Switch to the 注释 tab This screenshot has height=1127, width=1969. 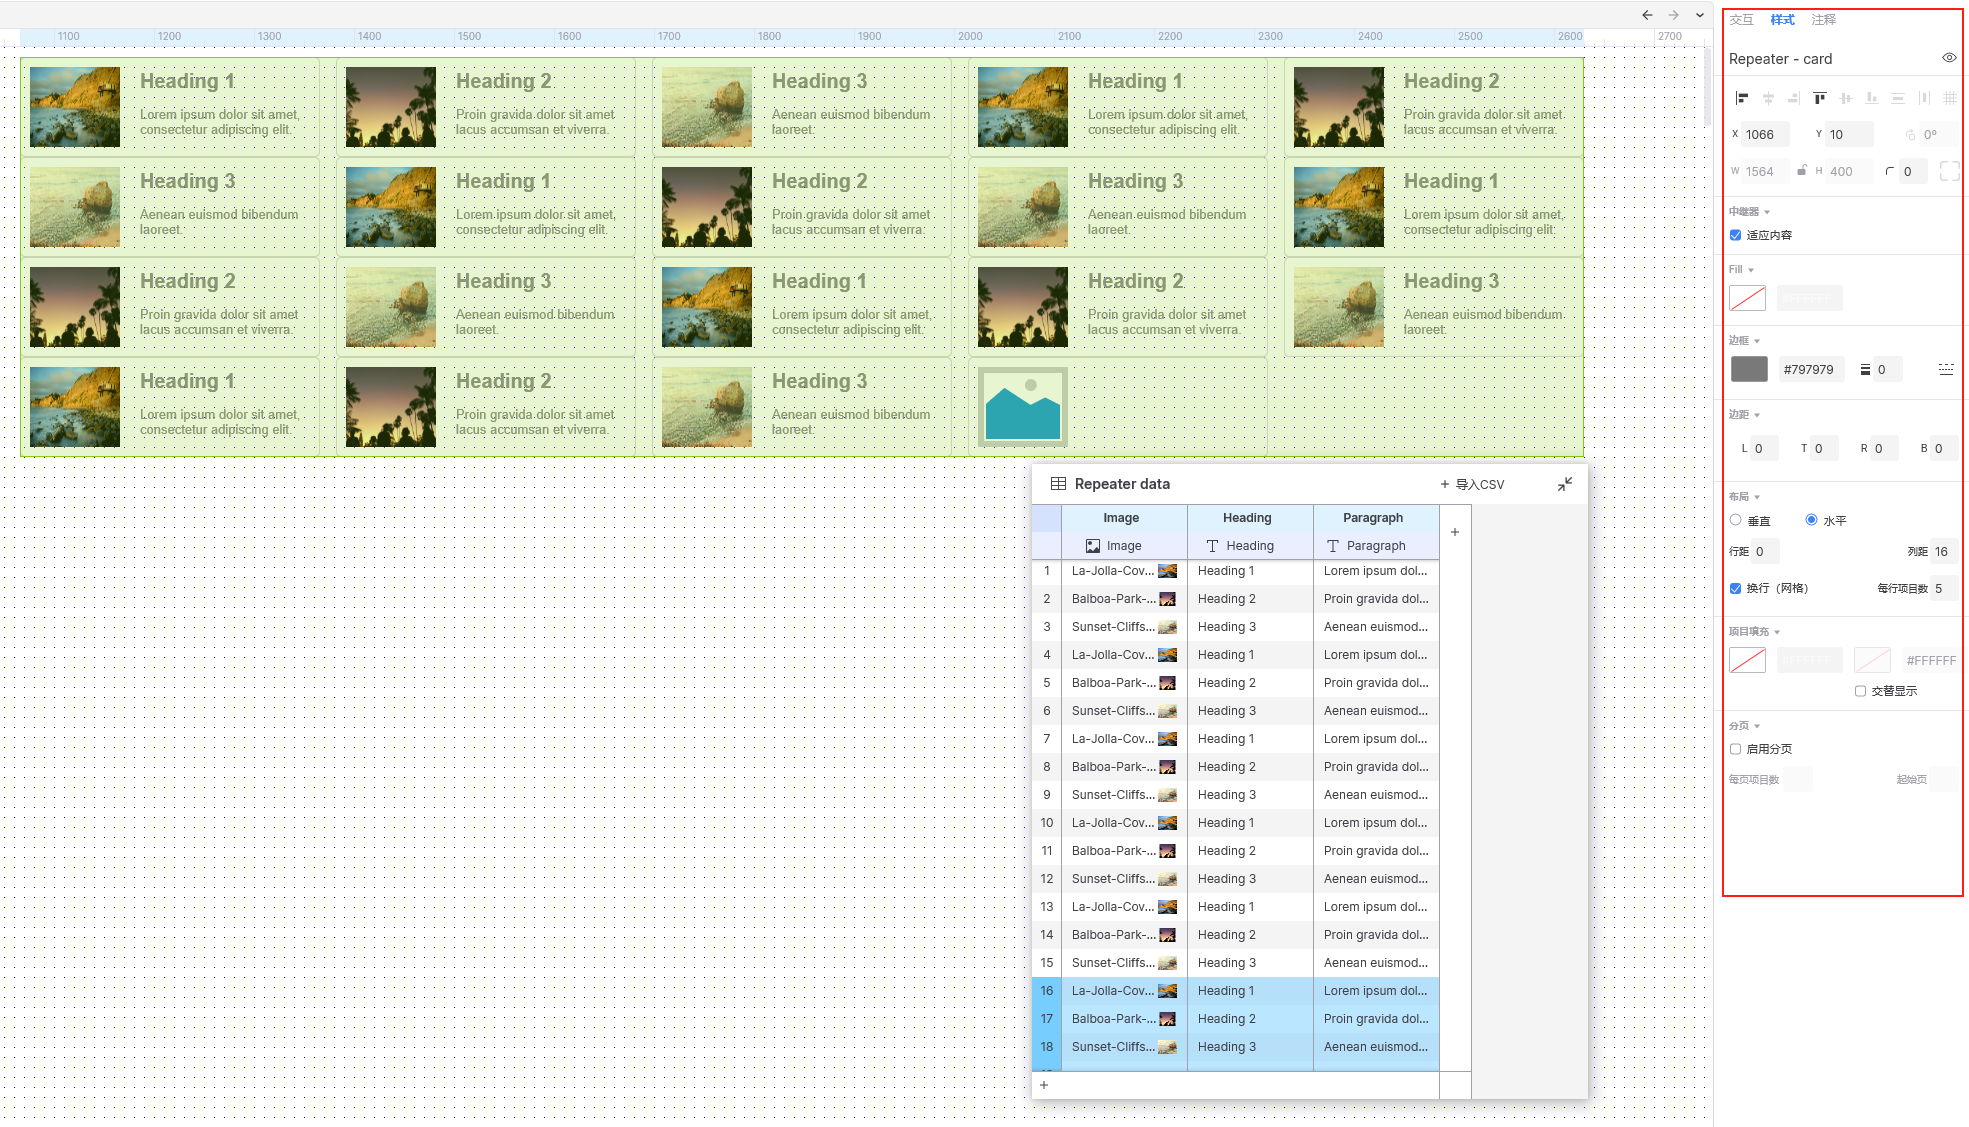click(1823, 19)
